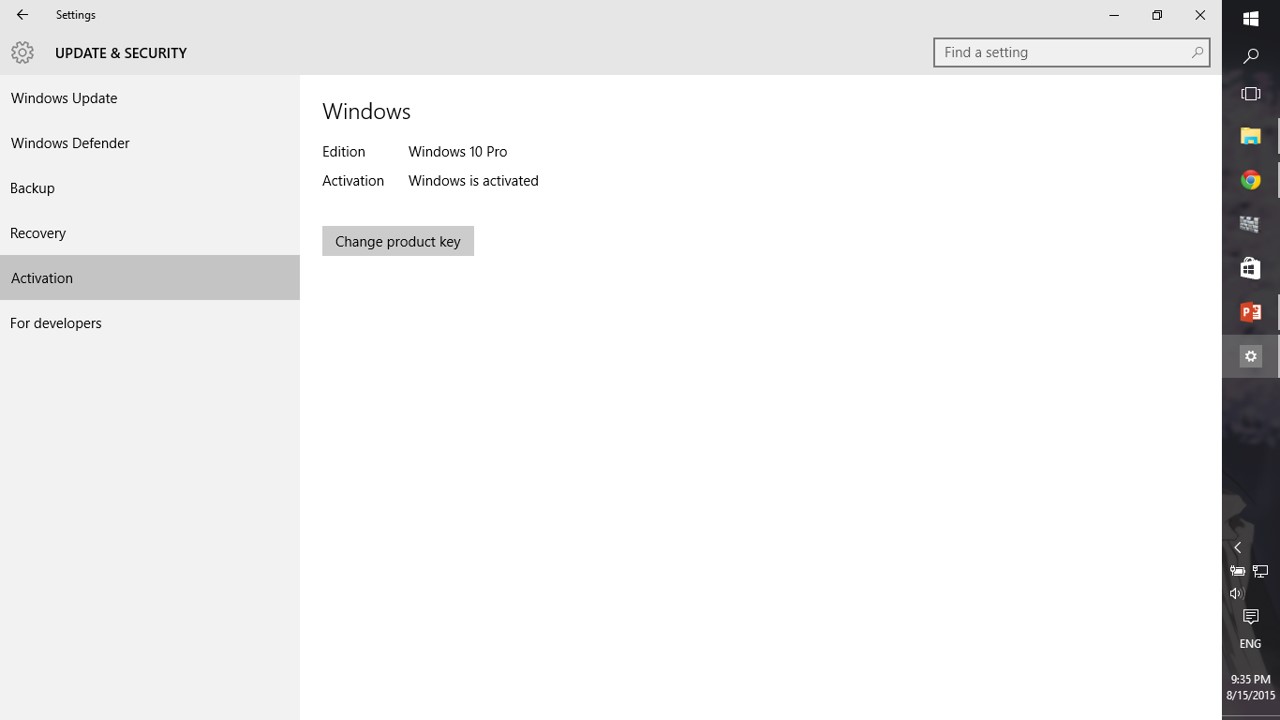The height and width of the screenshot is (720, 1280).
Task: Open the Recovery settings page
Action: tap(38, 233)
